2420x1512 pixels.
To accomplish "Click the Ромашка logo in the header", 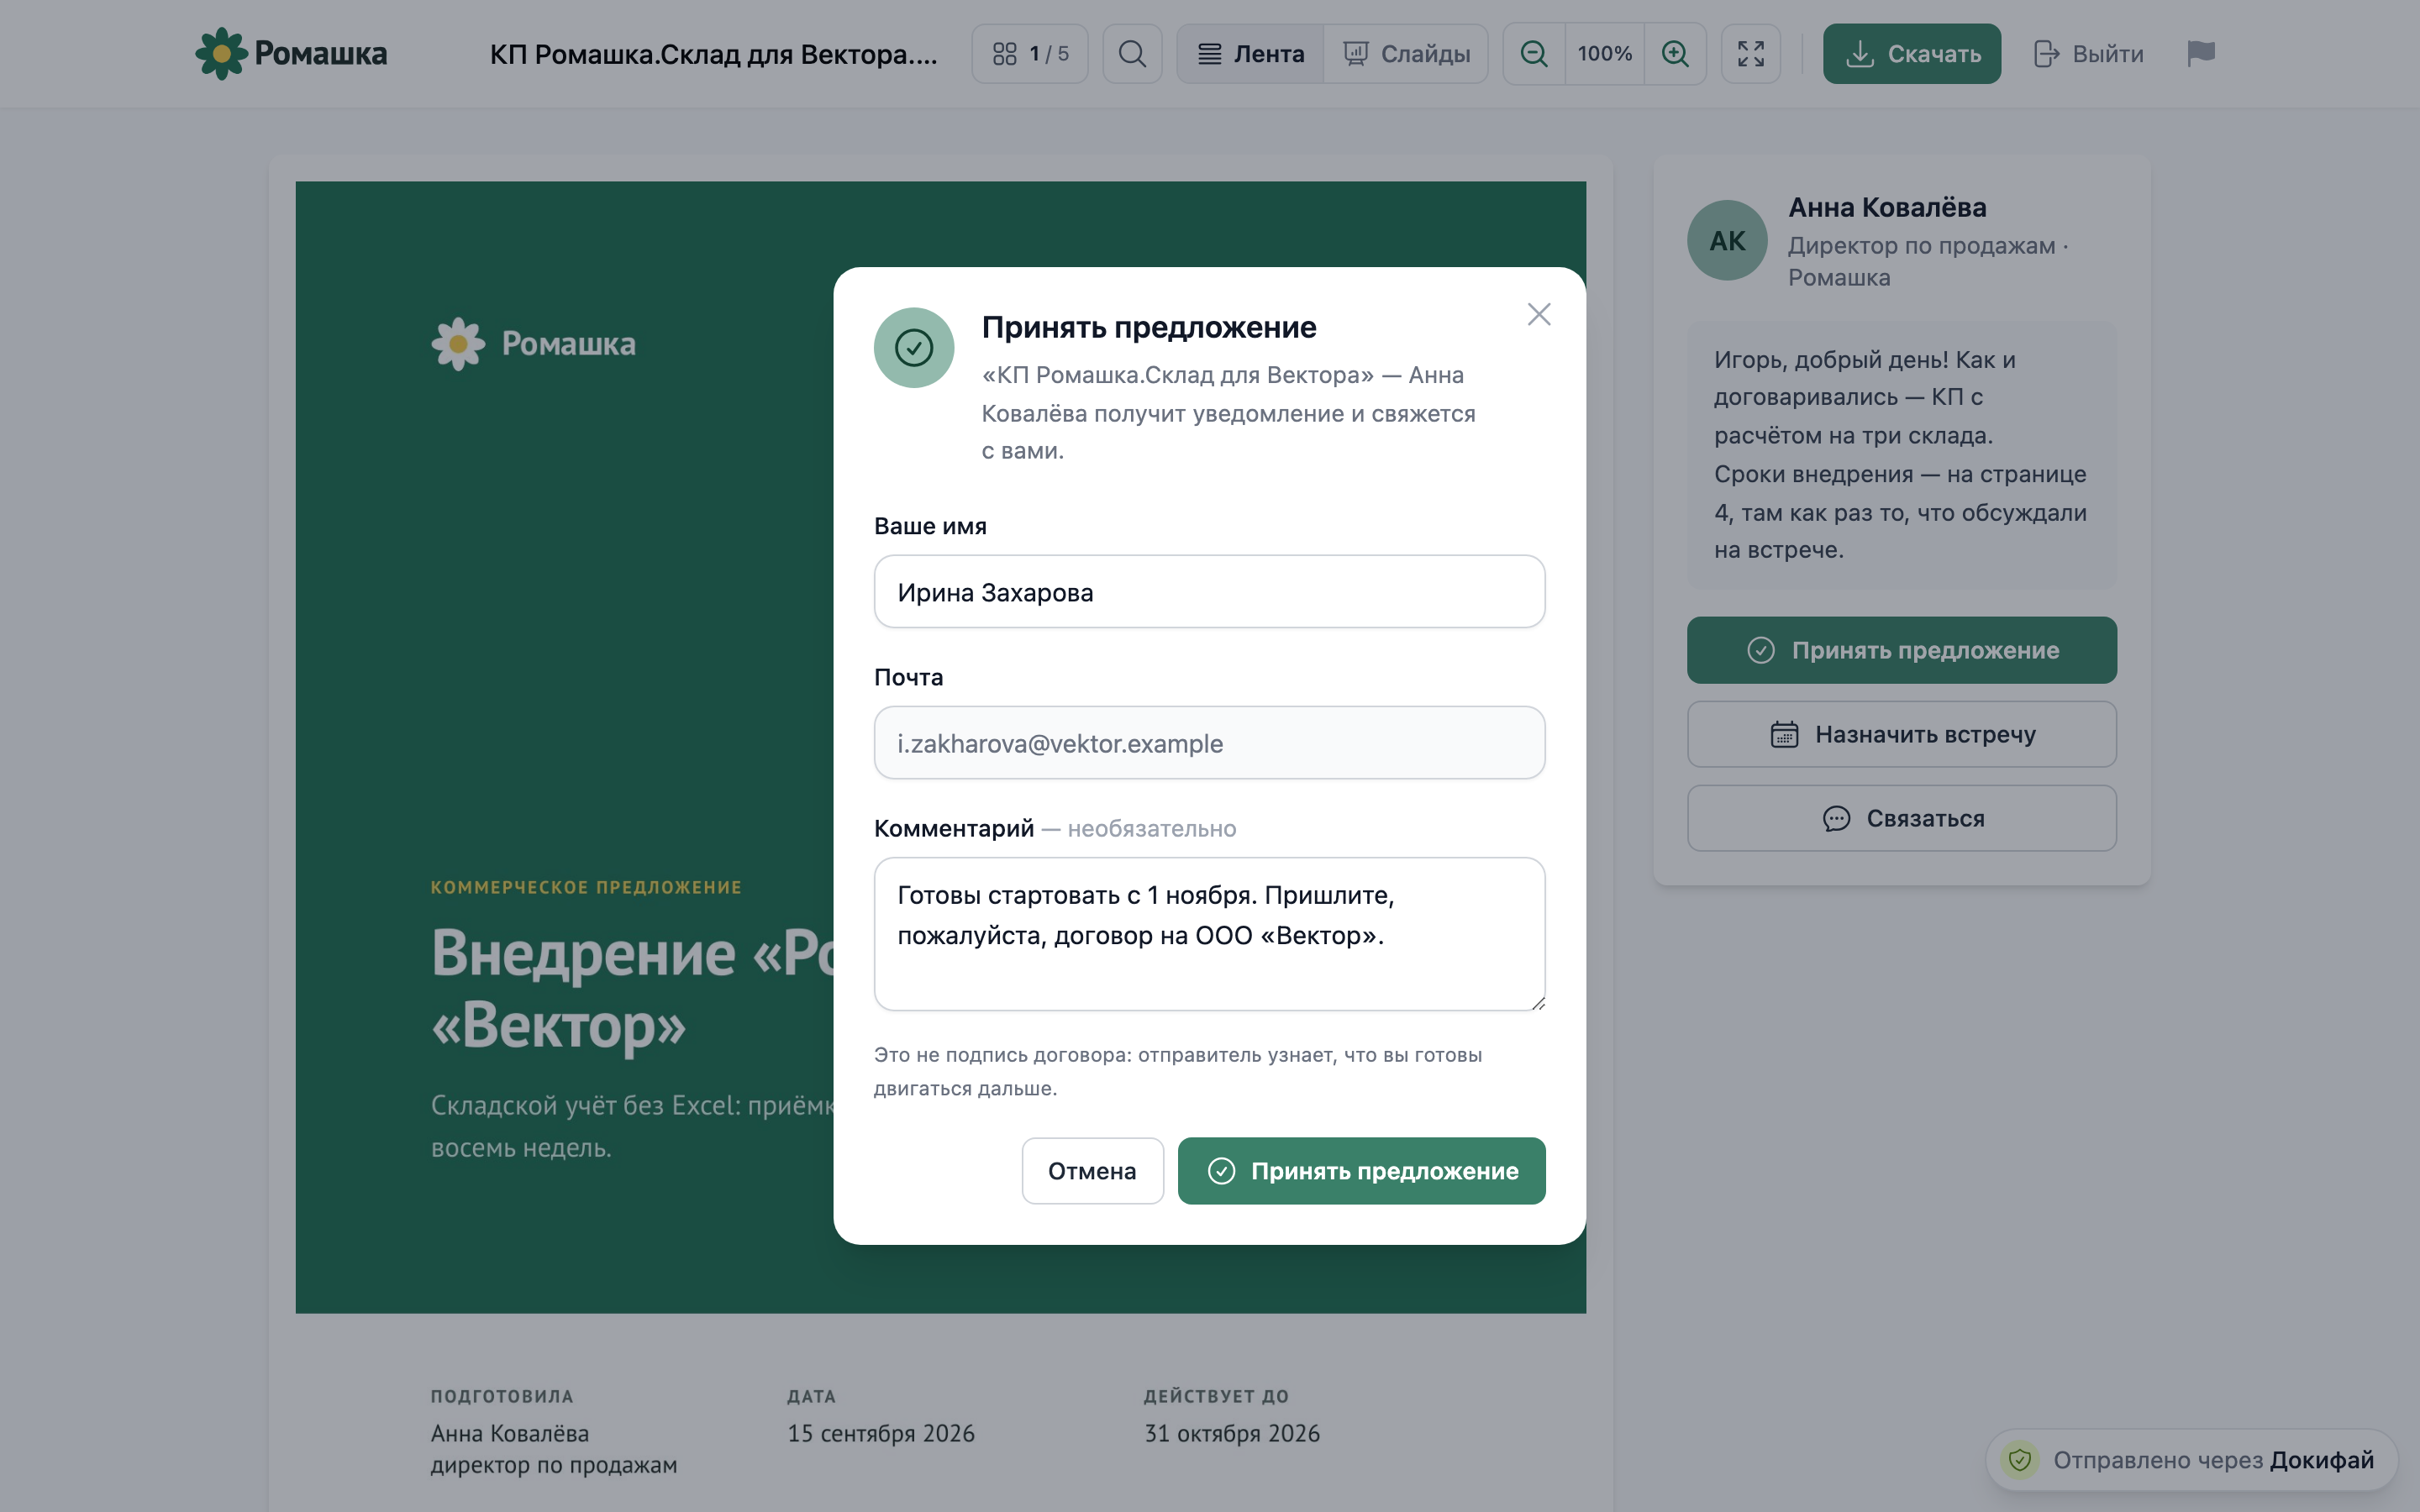I will [x=291, y=53].
